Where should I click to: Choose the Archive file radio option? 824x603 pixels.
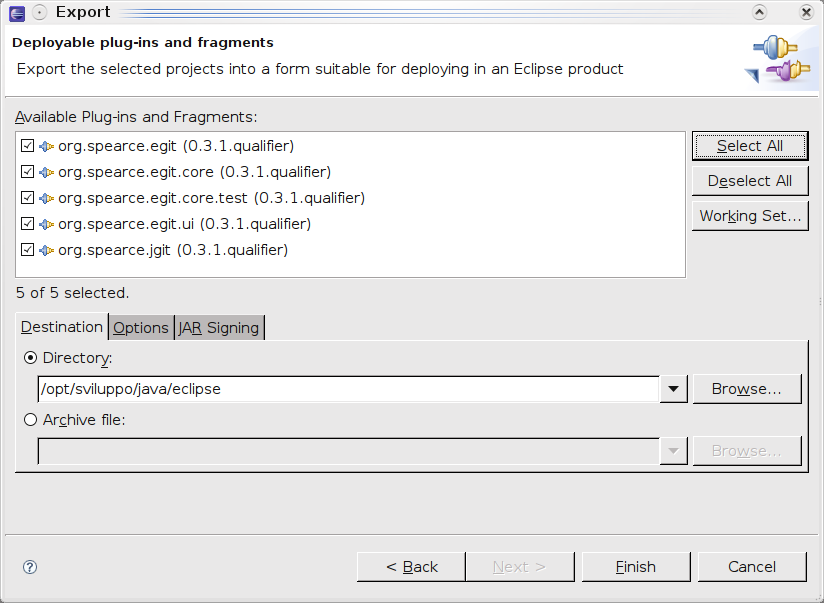30,420
